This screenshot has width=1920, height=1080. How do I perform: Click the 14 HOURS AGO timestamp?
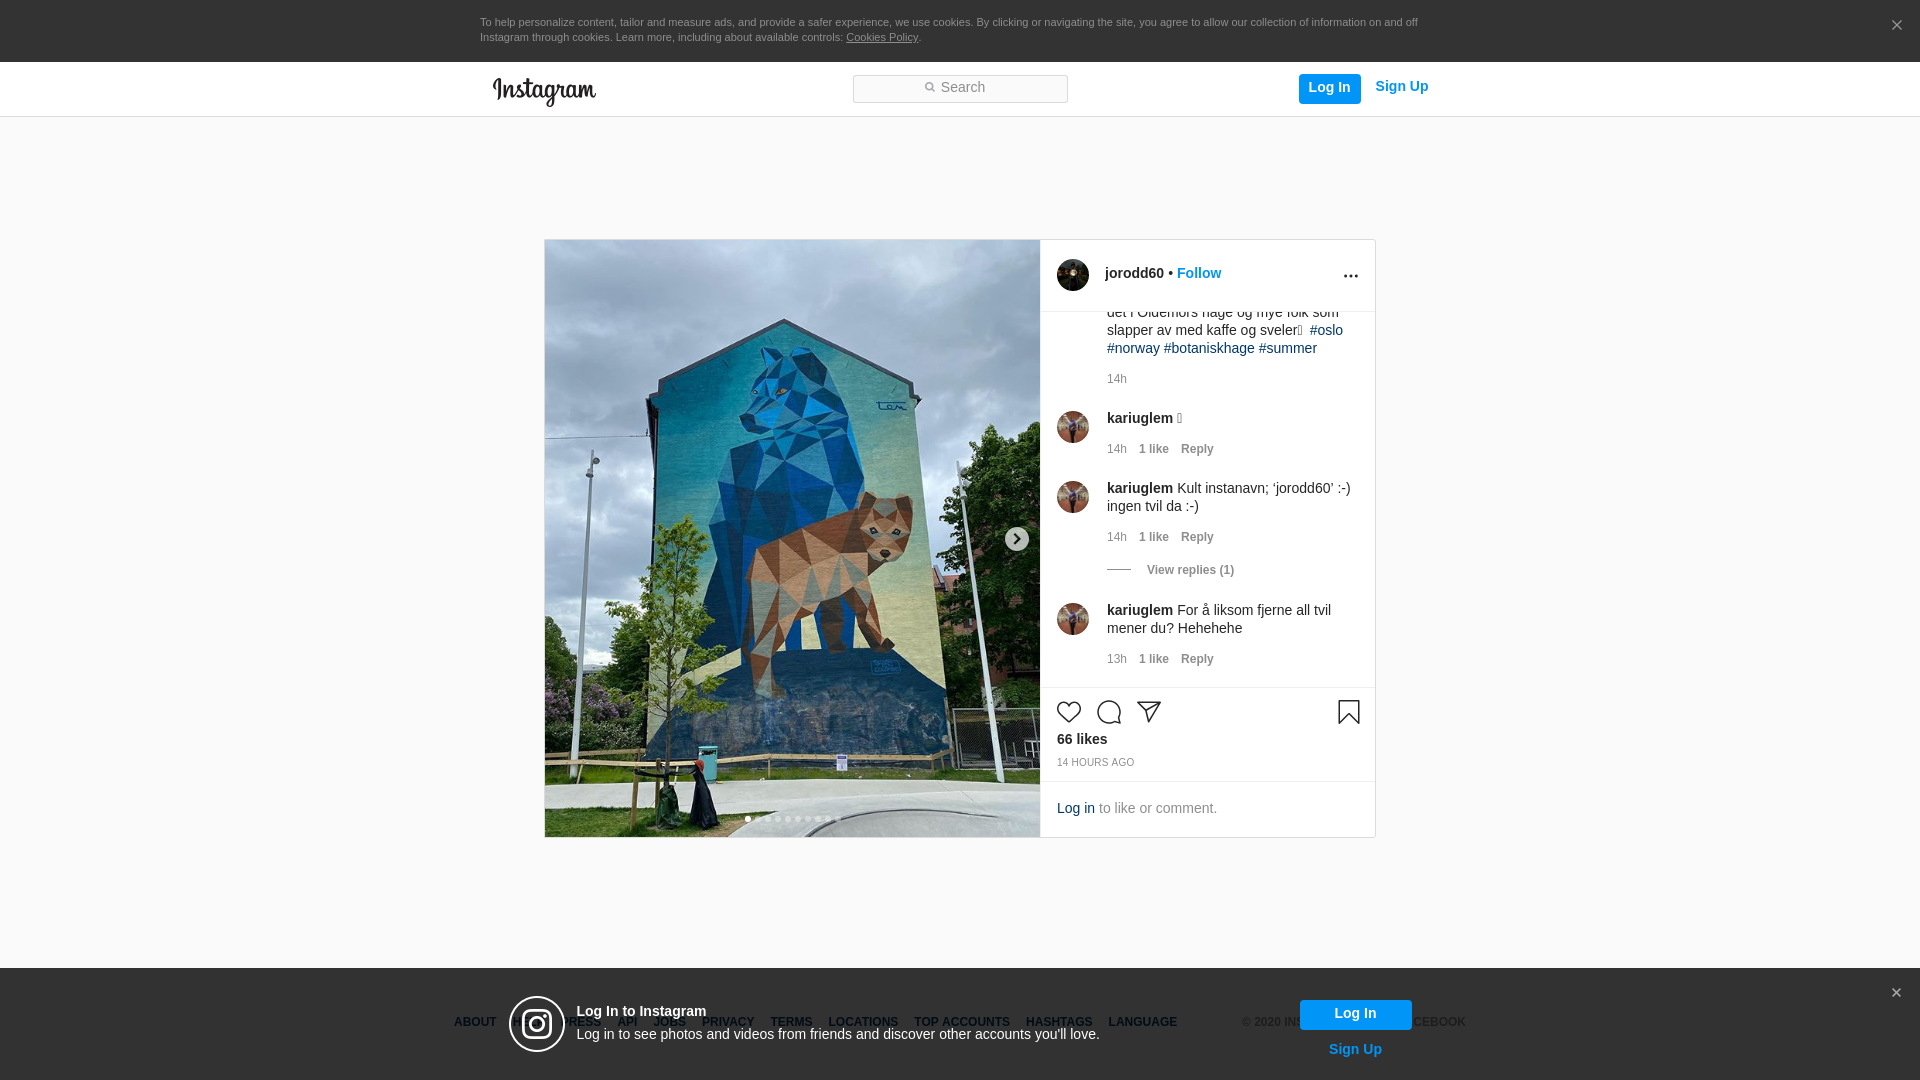coord(1096,763)
